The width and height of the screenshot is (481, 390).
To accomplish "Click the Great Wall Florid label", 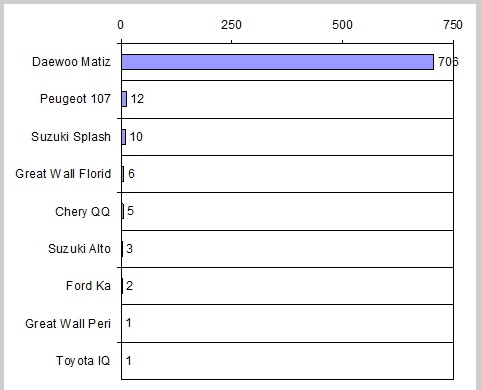I will (63, 174).
